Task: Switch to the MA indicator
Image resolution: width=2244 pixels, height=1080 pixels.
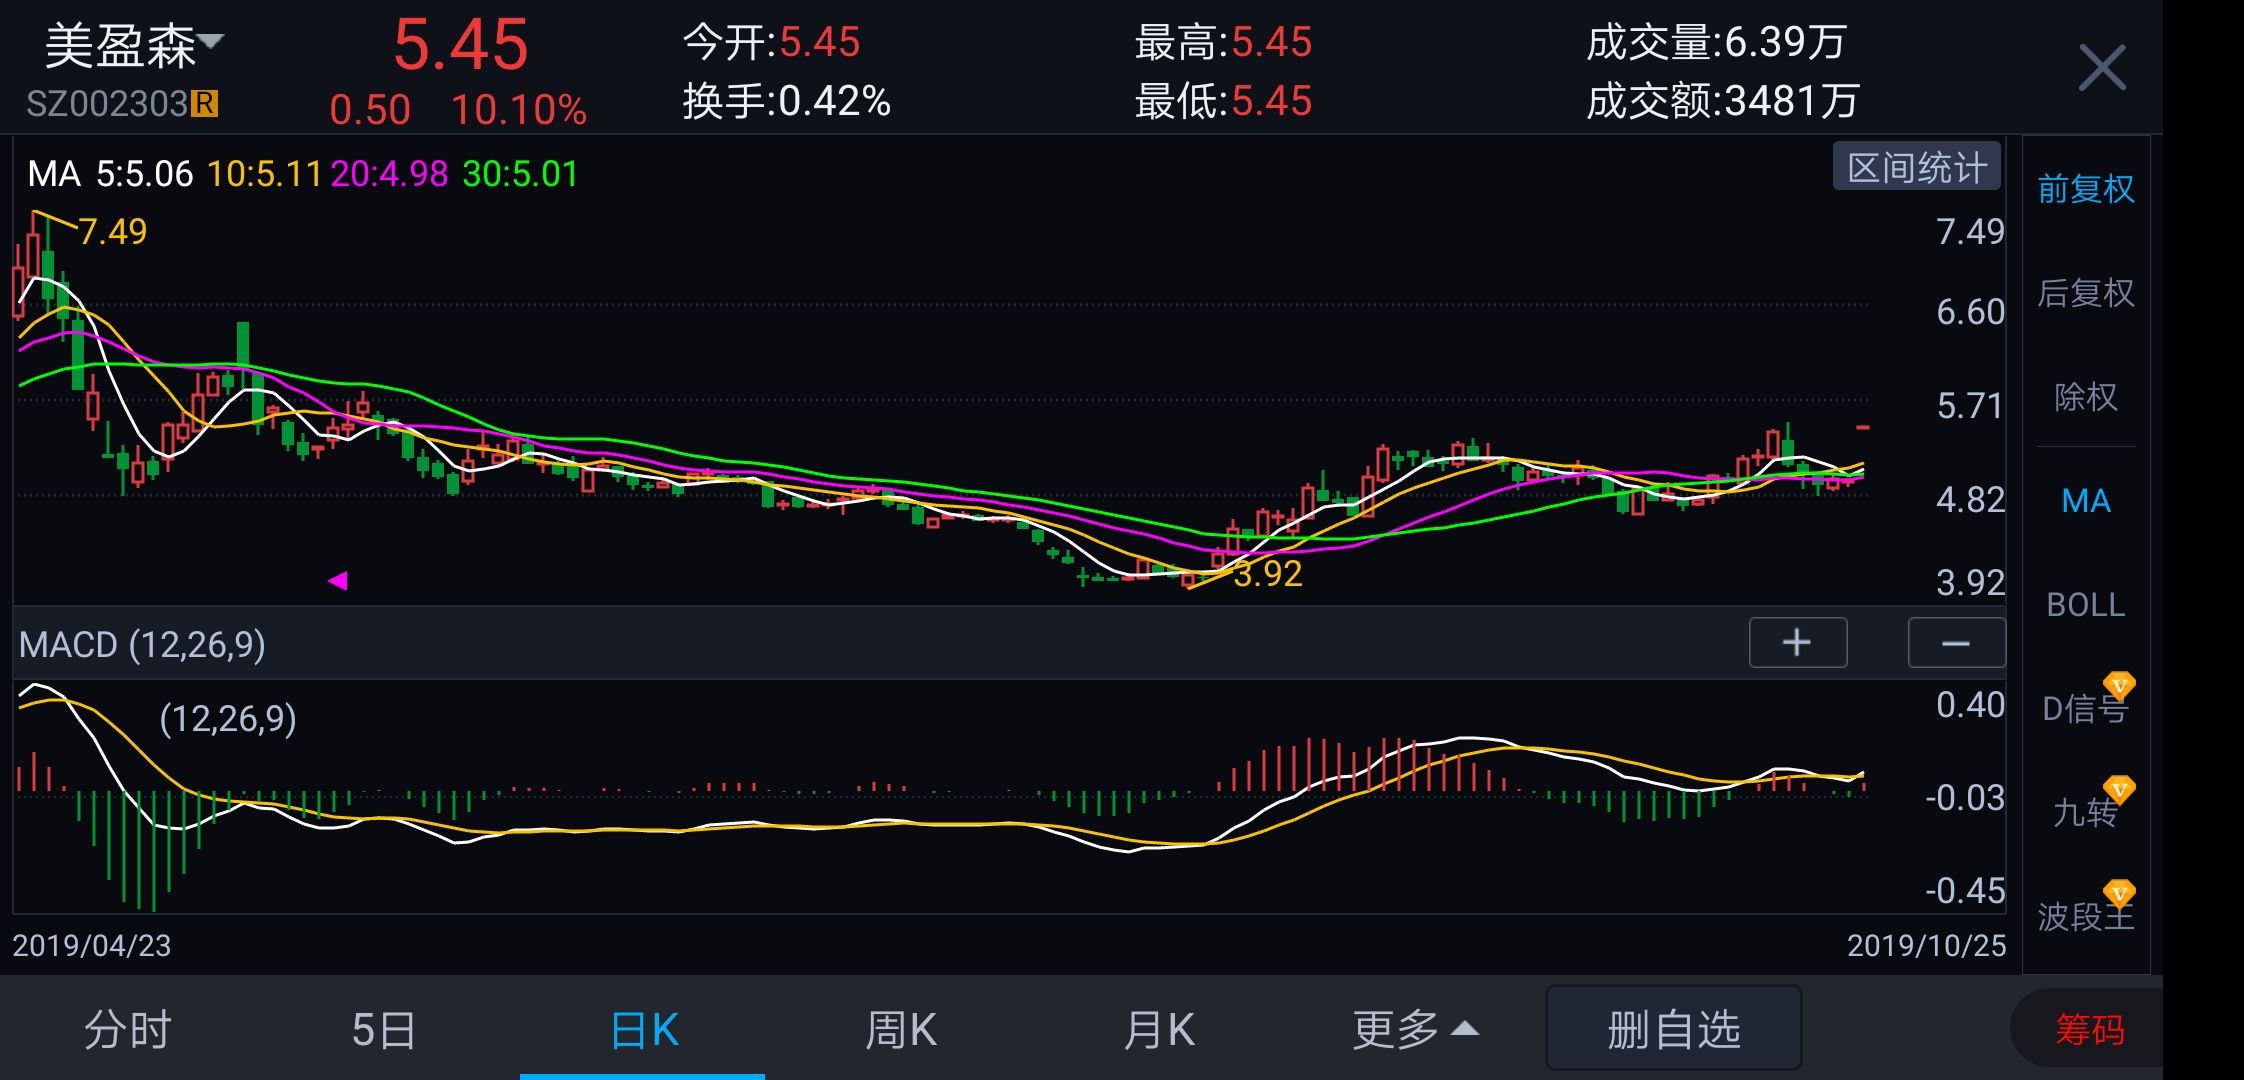Action: 2085,500
